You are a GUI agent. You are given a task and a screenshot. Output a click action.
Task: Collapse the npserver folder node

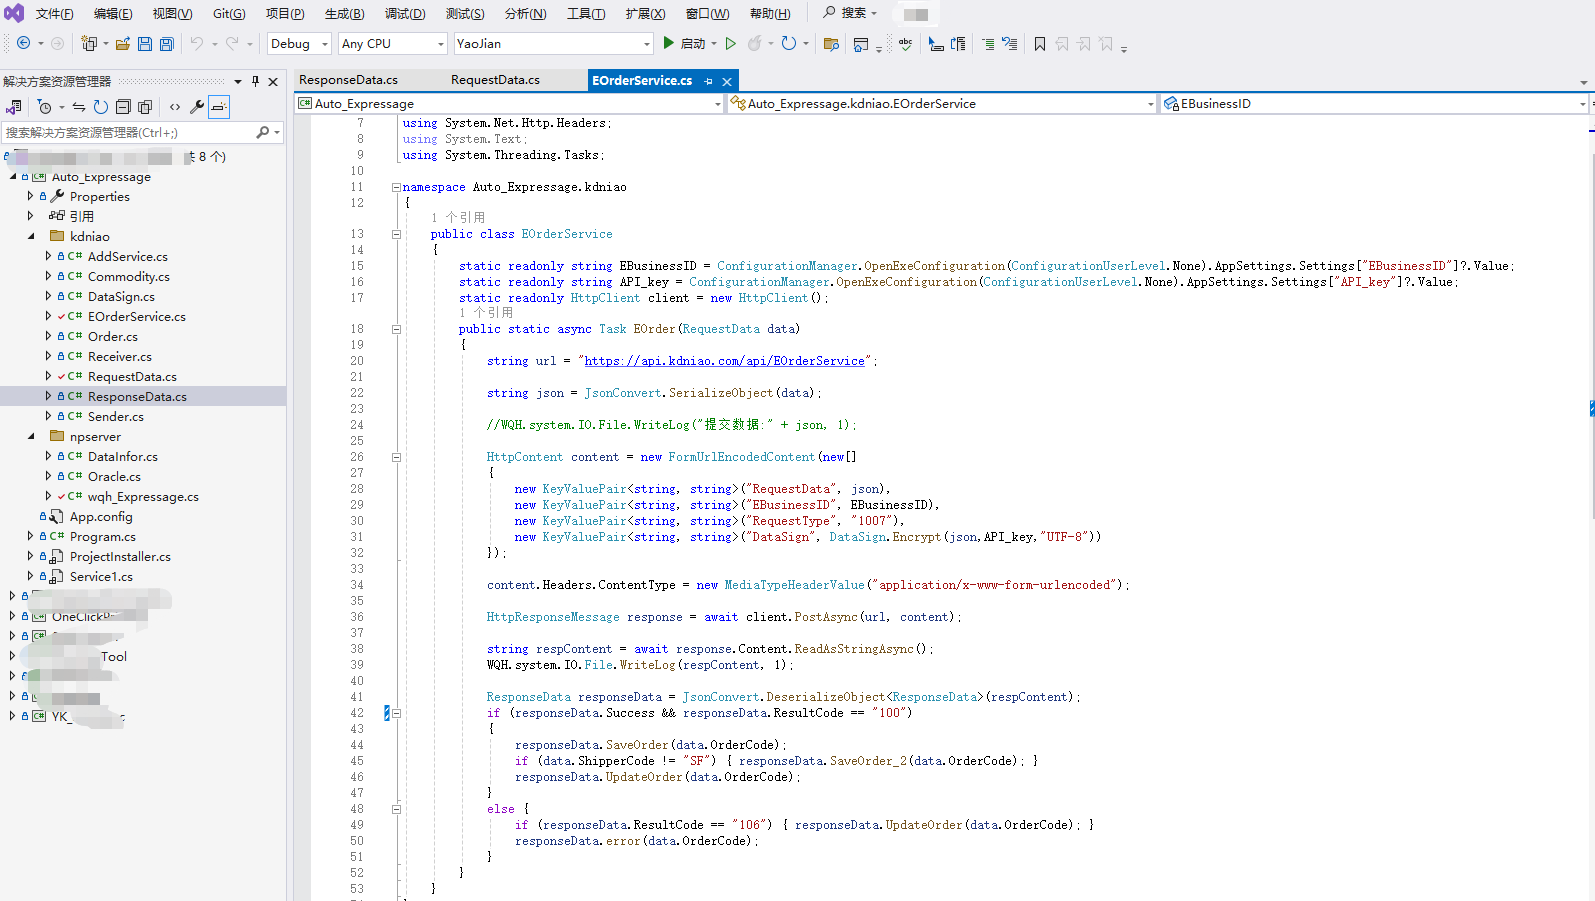[x=31, y=437]
